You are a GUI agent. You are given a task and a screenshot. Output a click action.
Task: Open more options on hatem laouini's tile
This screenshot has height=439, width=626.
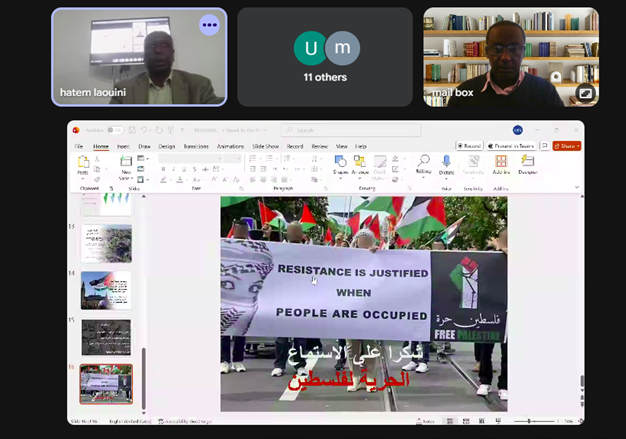(x=209, y=25)
